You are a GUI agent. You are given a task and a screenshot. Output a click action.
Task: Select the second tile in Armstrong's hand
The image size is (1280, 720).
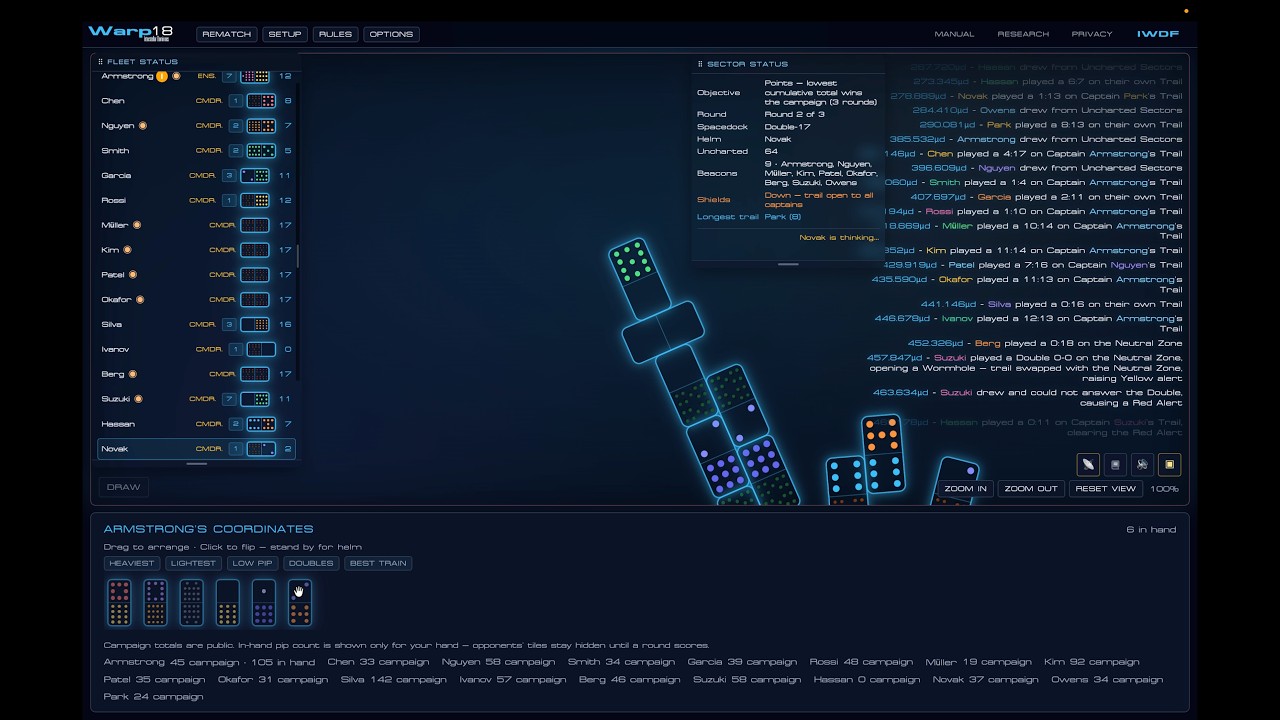[x=155, y=602]
